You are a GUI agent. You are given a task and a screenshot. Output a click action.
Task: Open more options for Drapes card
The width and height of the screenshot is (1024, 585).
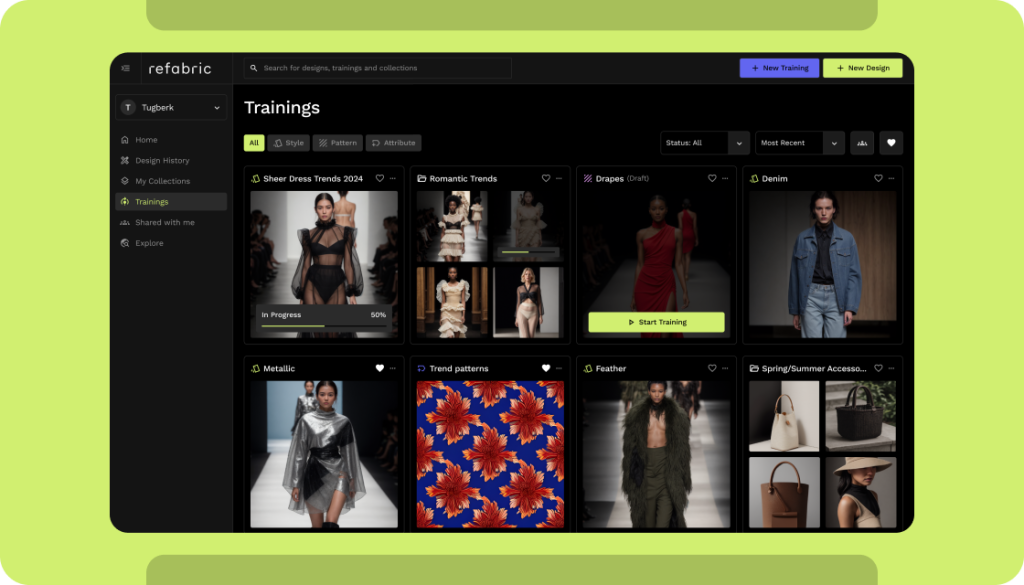[x=725, y=178]
